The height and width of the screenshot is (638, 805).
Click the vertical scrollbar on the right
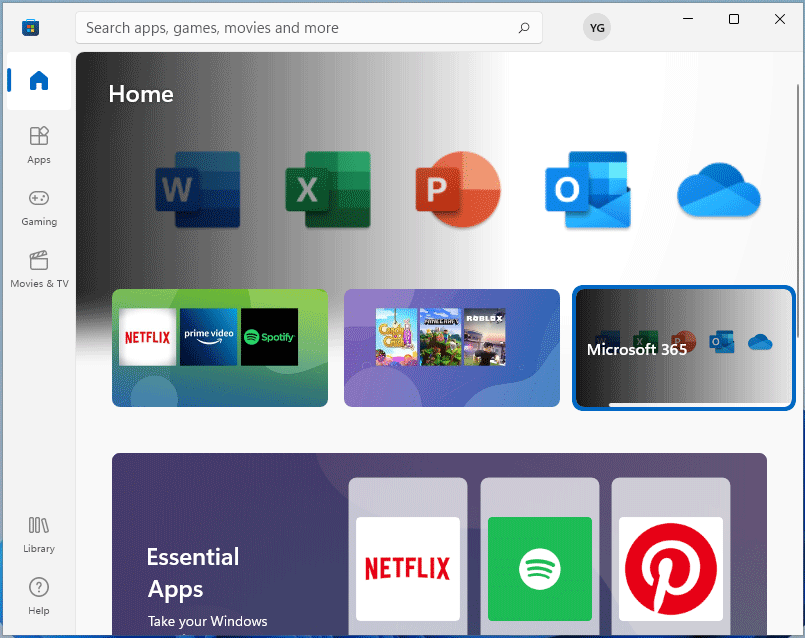[797, 210]
